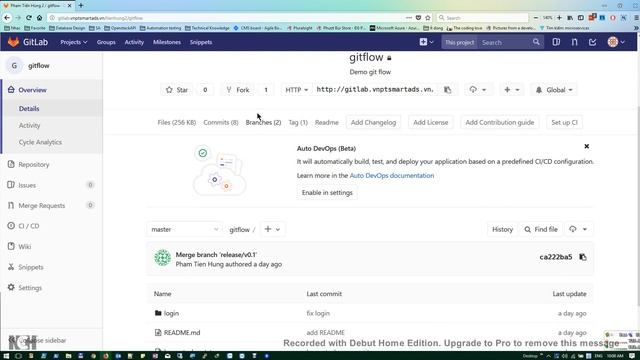Image resolution: width=640 pixels, height=360 pixels.
Task: Click Add Changelog button
Action: (373, 122)
